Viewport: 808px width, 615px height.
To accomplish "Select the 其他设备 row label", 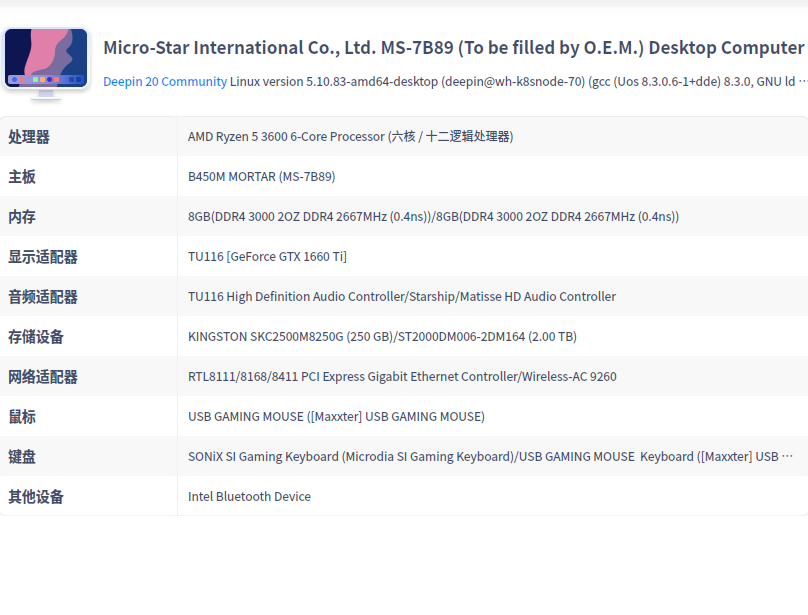I will (x=36, y=496).
